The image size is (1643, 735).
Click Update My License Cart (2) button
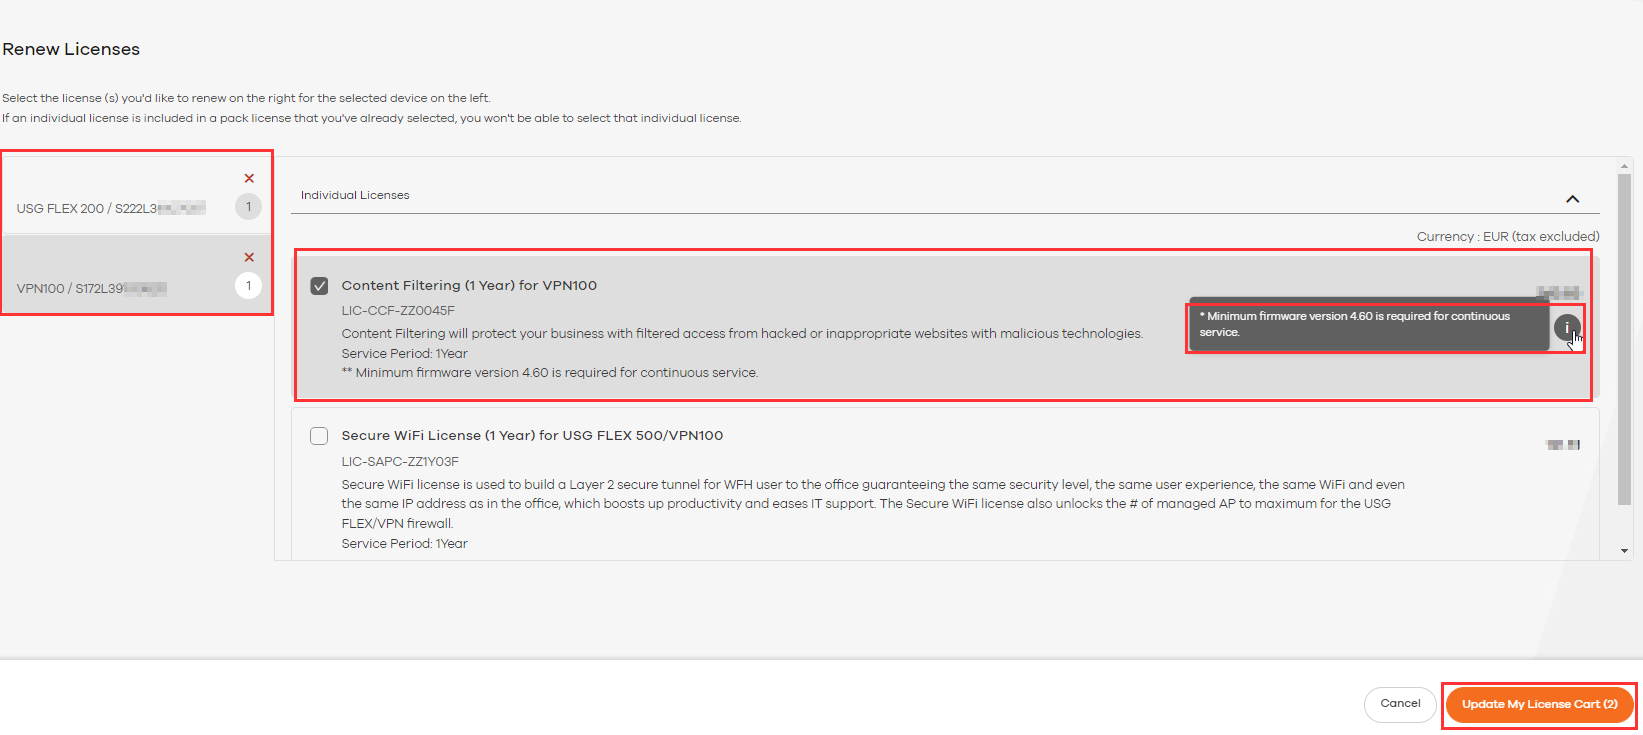(x=1539, y=704)
